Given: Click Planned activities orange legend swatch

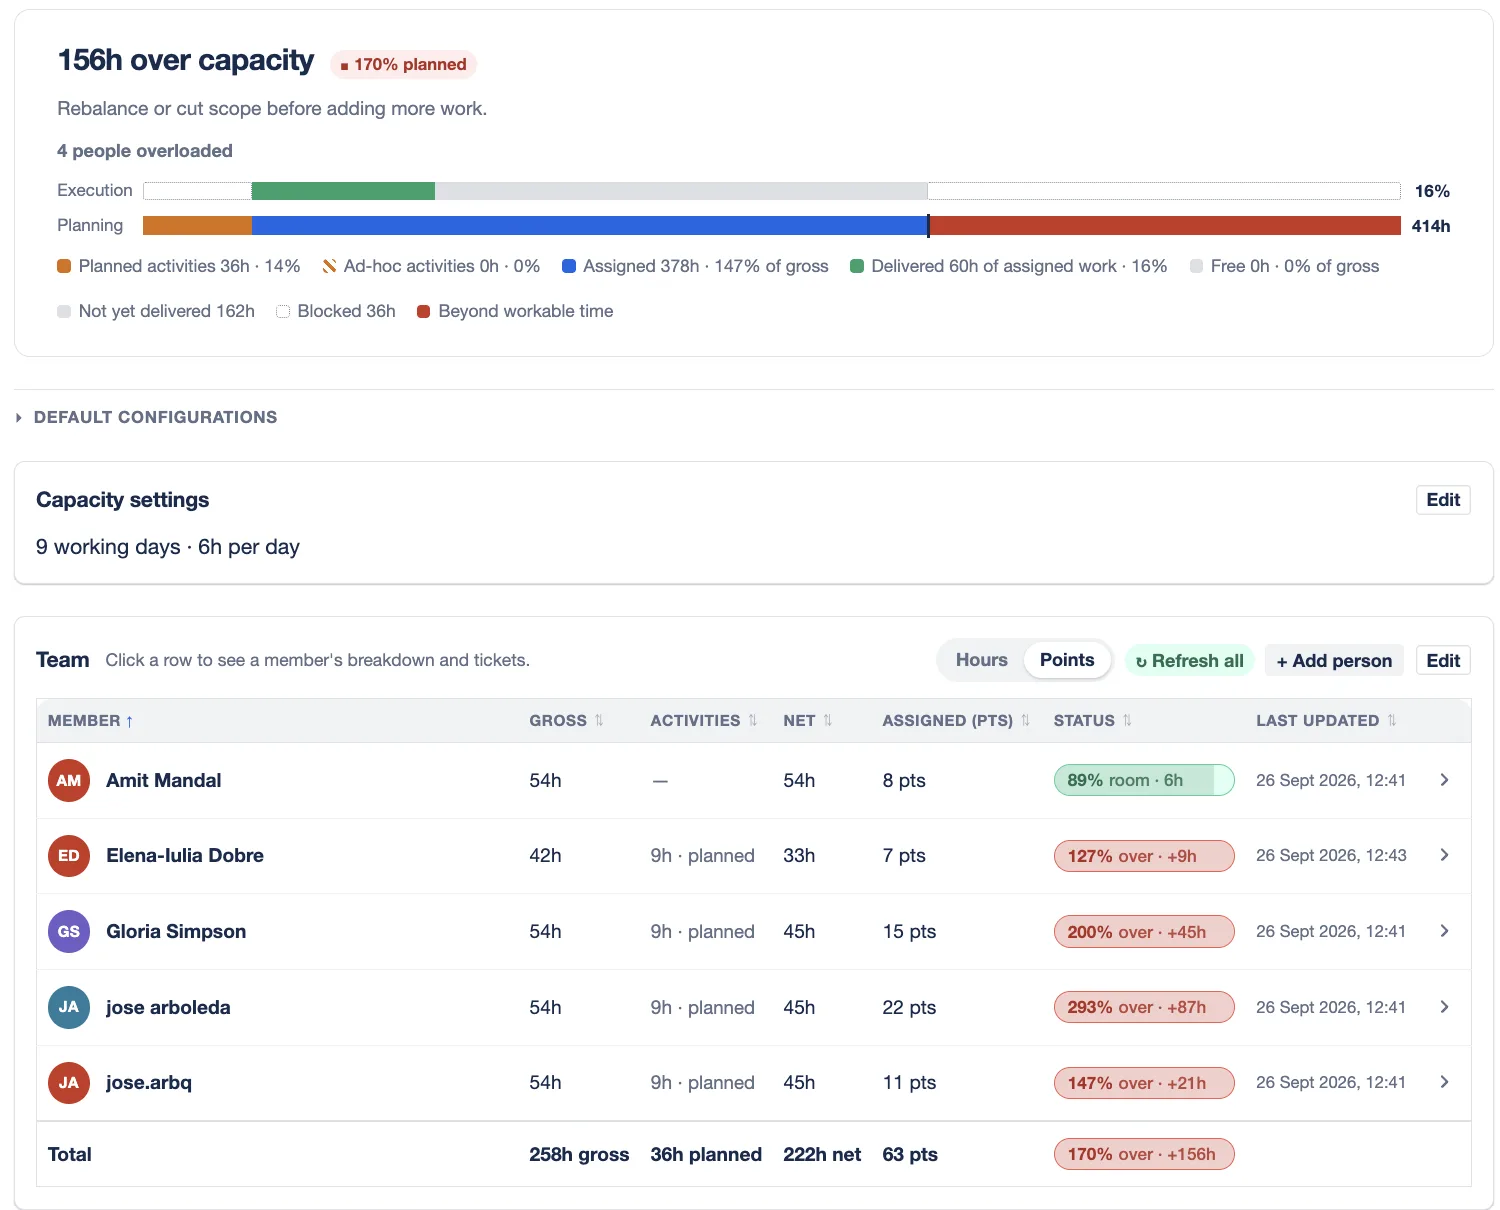Looking at the screenshot, I should 64,266.
